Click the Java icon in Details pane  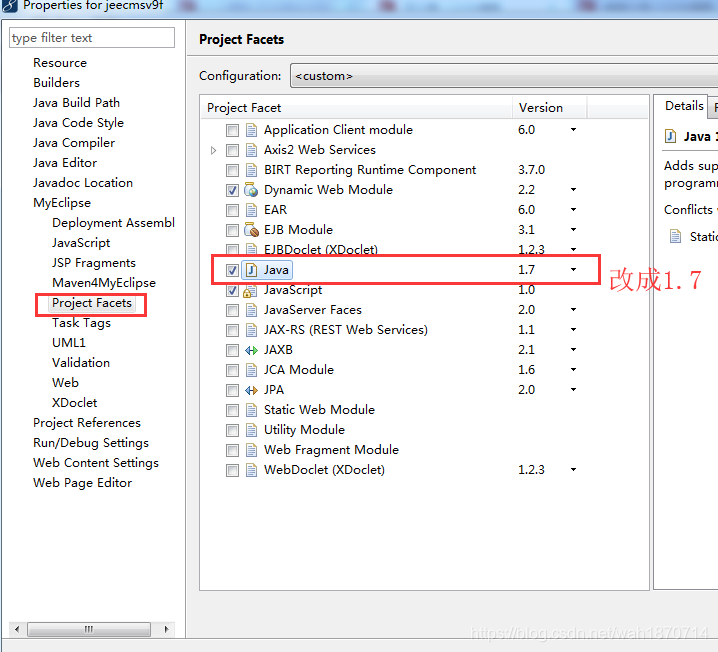[x=670, y=136]
